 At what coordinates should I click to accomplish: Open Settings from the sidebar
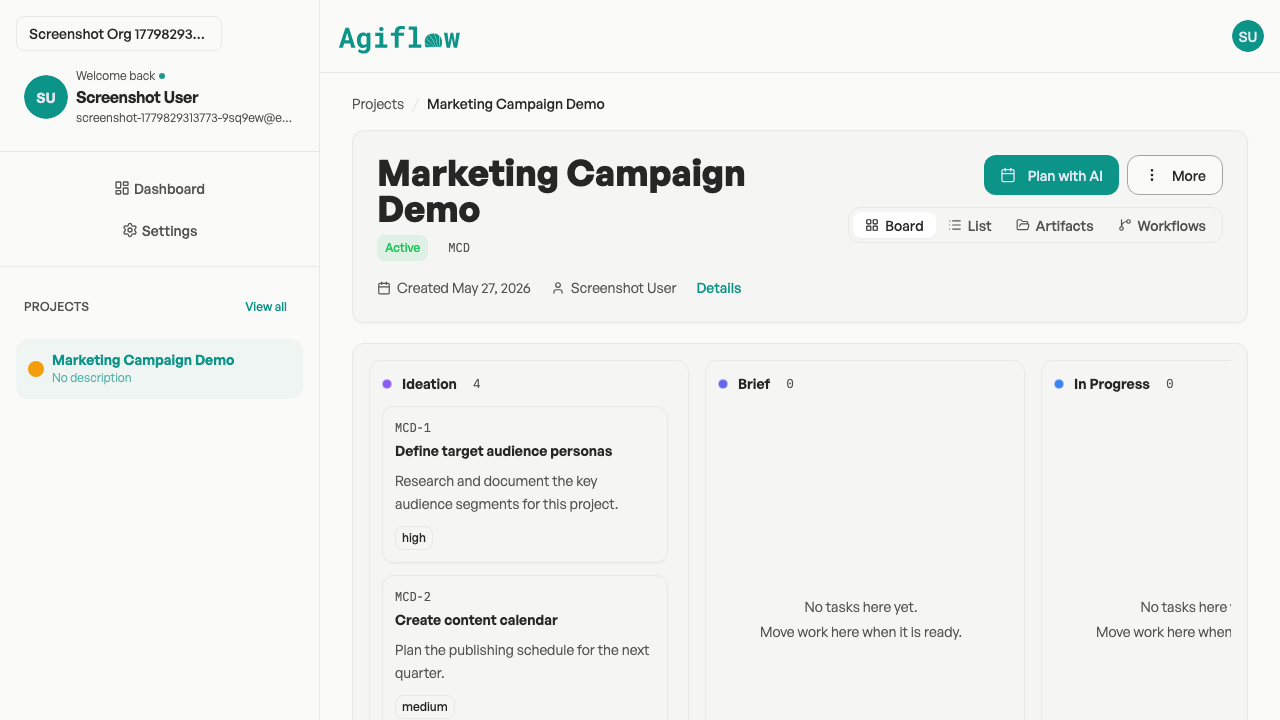pos(160,231)
